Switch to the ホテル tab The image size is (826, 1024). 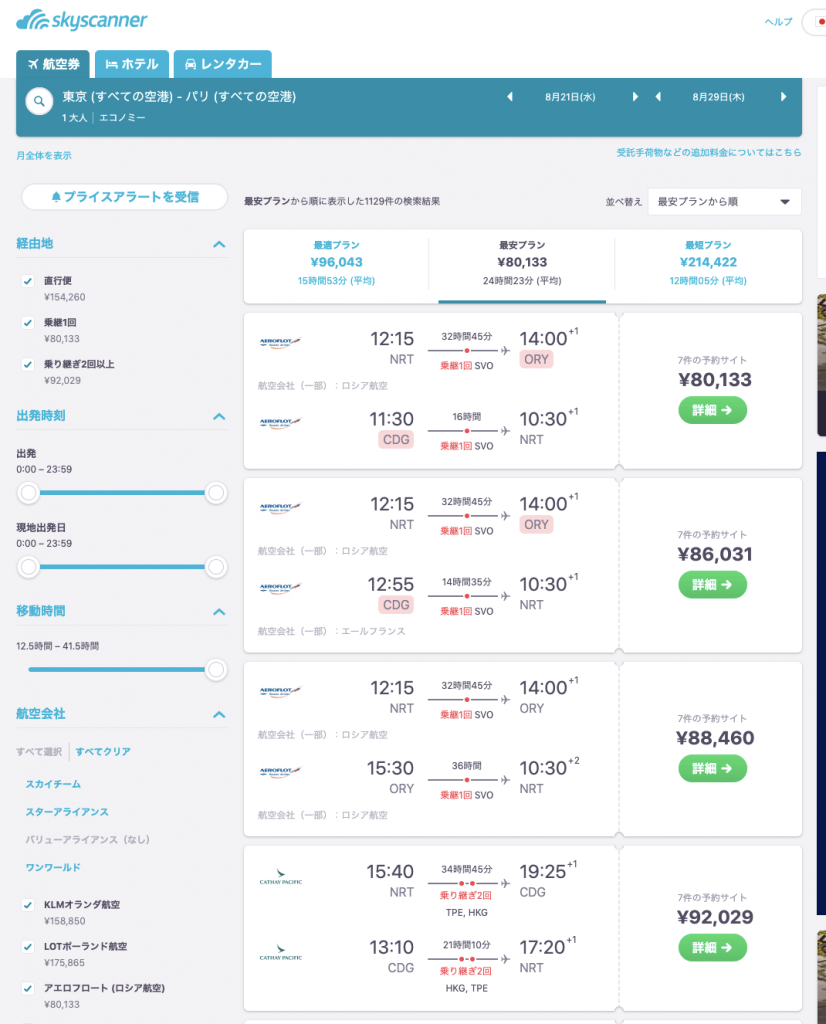(132, 64)
